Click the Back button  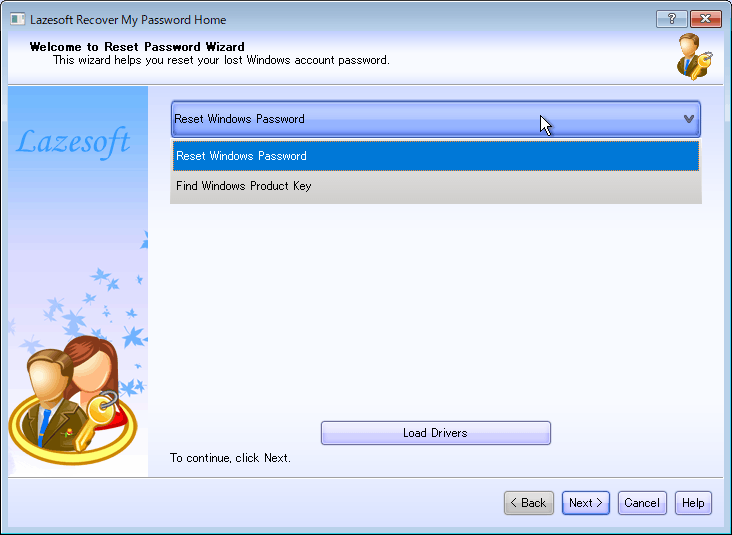click(528, 503)
